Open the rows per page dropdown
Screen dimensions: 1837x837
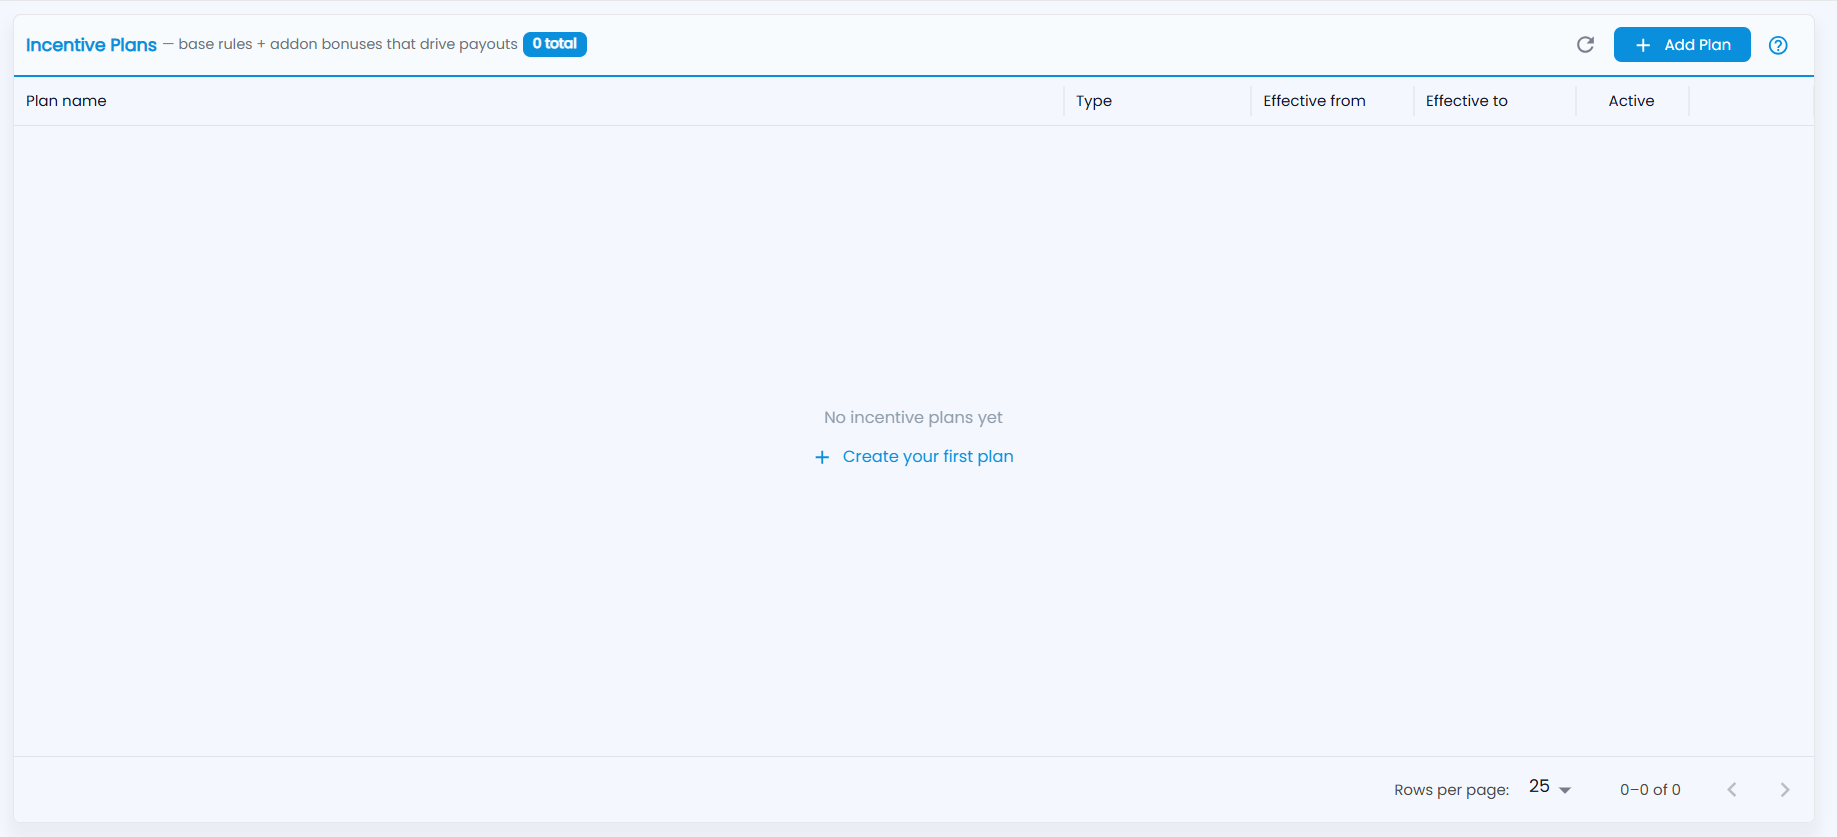[x=1550, y=788]
